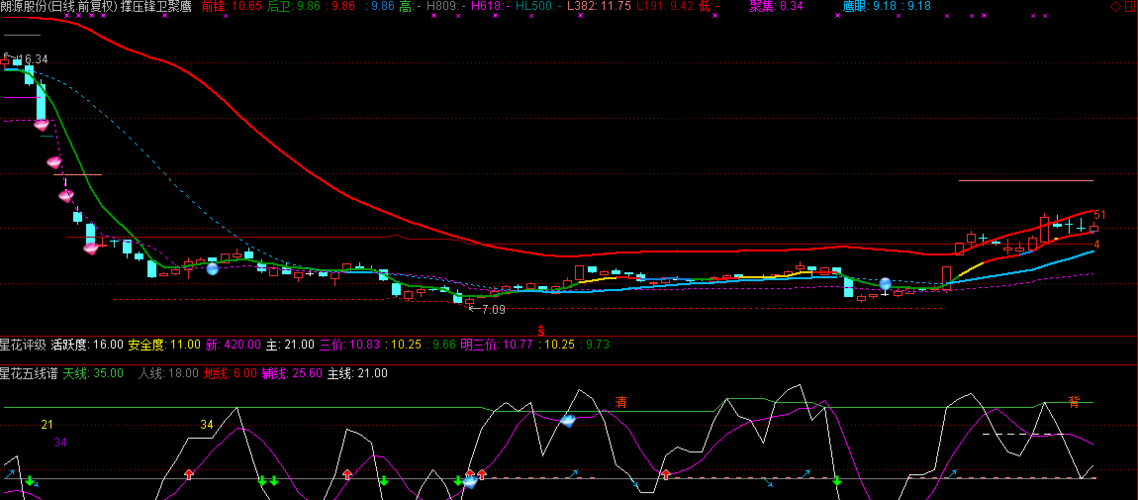The image size is (1138, 500).
Task: Click the 地线: 6.00 value
Action: click(x=230, y=373)
